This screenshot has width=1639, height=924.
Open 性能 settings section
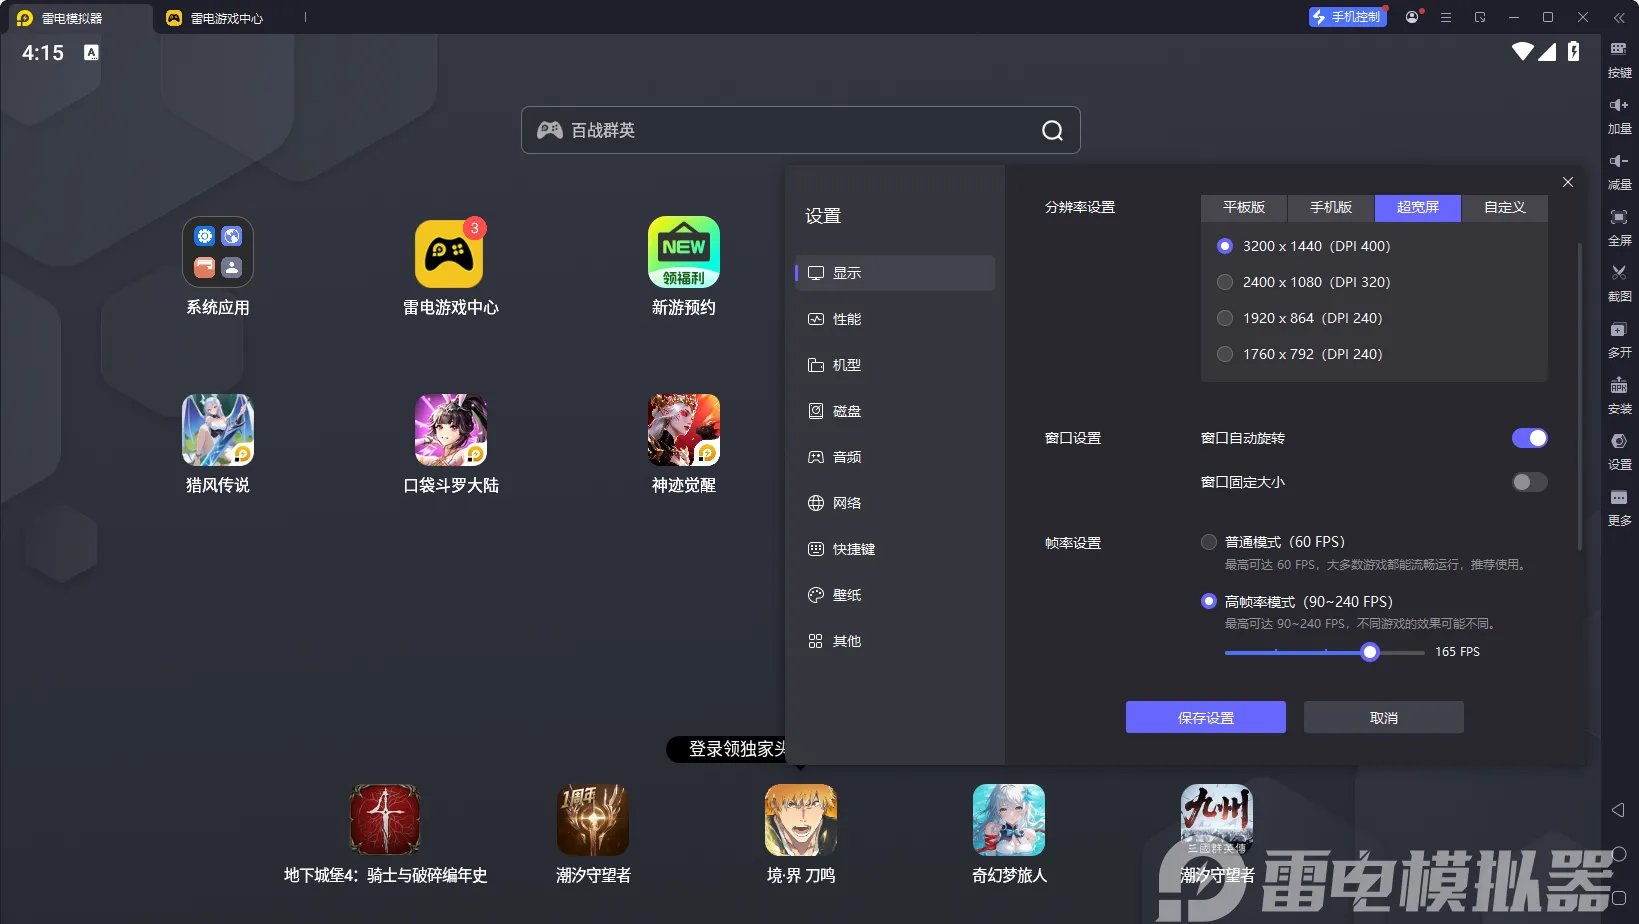(x=895, y=319)
